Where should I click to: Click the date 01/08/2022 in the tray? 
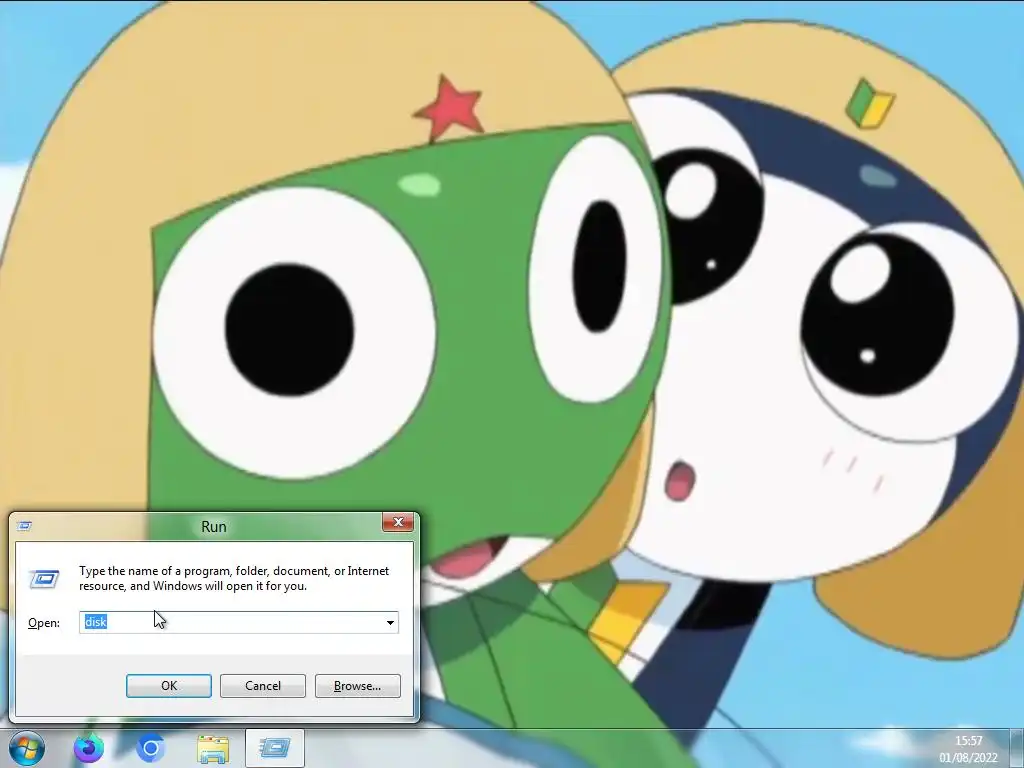968,758
